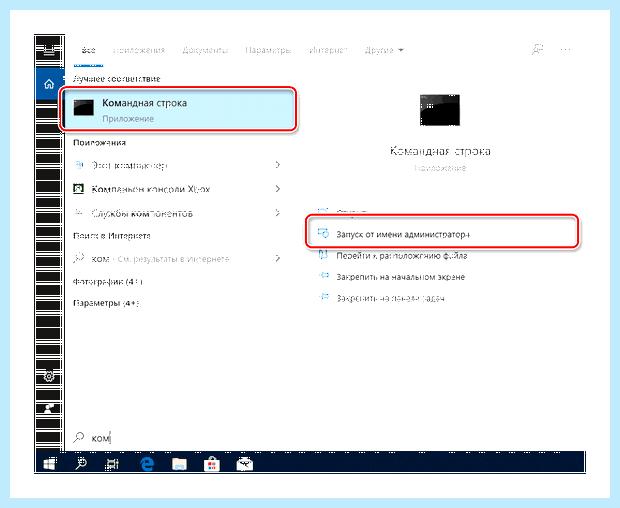Screen dimensions: 620x508
Task: Select the Home icon in the sidebar
Action: pos(49,84)
